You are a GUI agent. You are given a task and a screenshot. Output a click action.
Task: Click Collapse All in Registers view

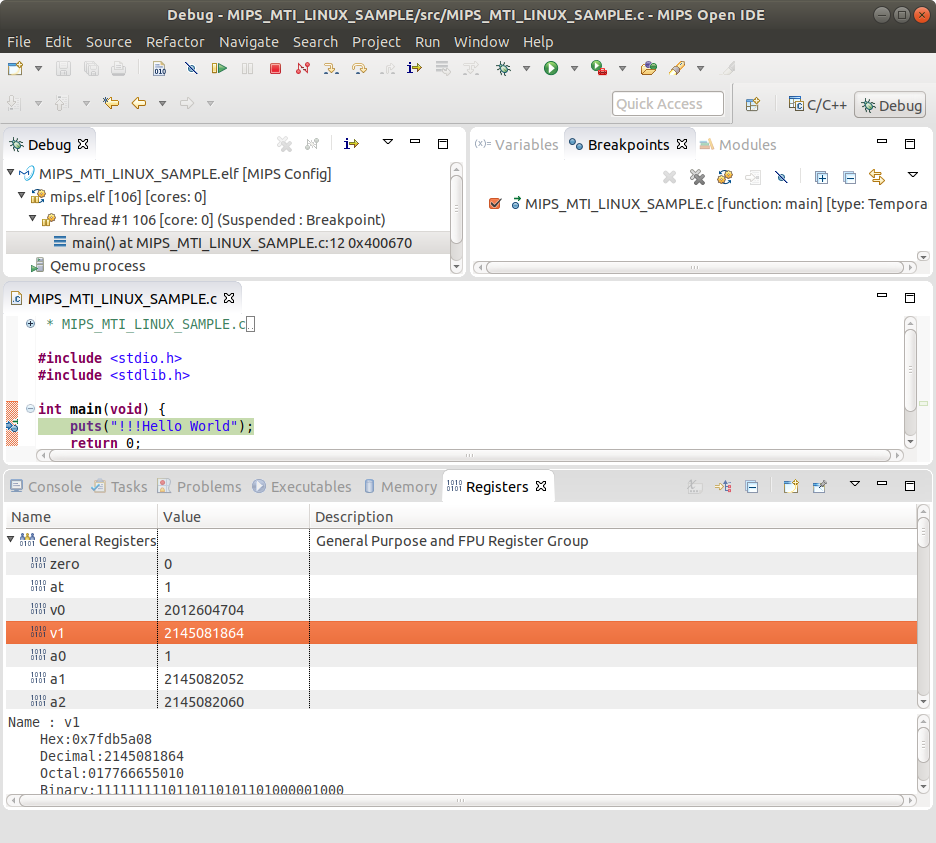click(x=752, y=487)
